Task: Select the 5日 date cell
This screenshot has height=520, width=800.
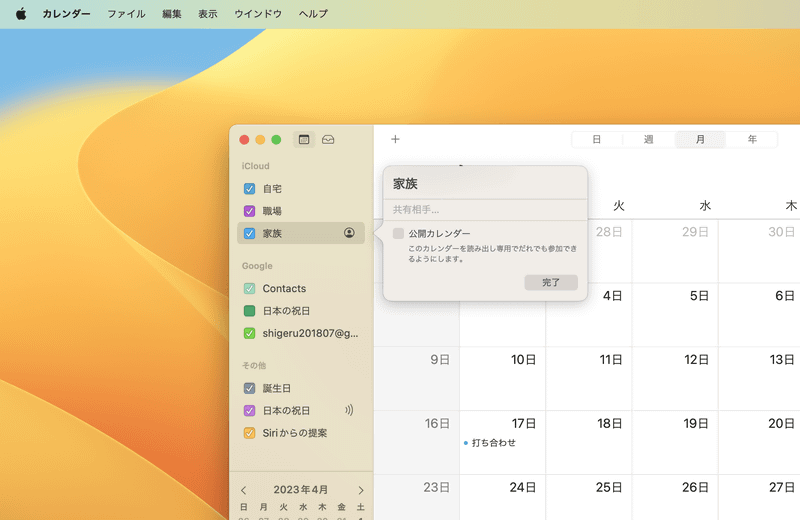Action: [675, 315]
